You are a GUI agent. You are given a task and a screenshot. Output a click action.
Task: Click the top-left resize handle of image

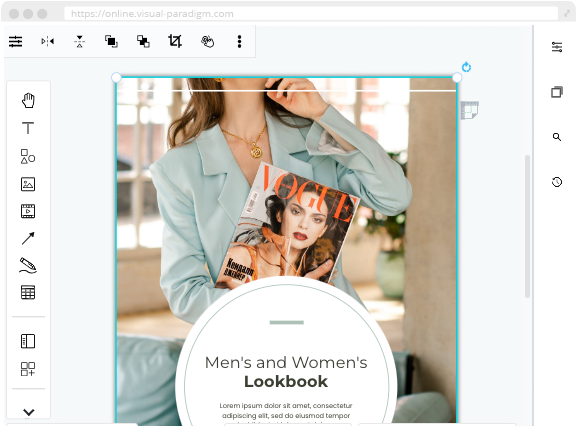[x=116, y=77]
